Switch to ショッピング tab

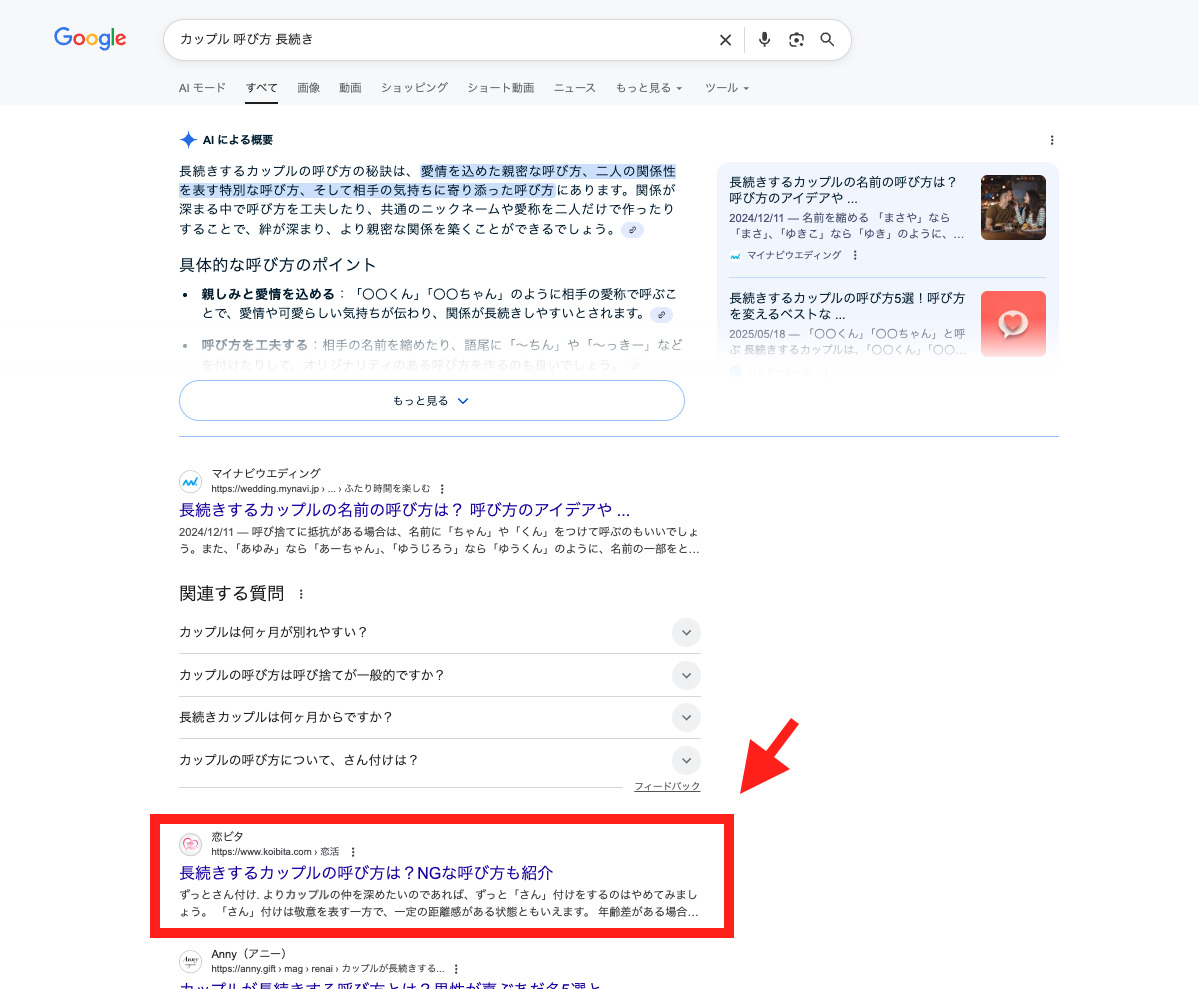[x=414, y=88]
